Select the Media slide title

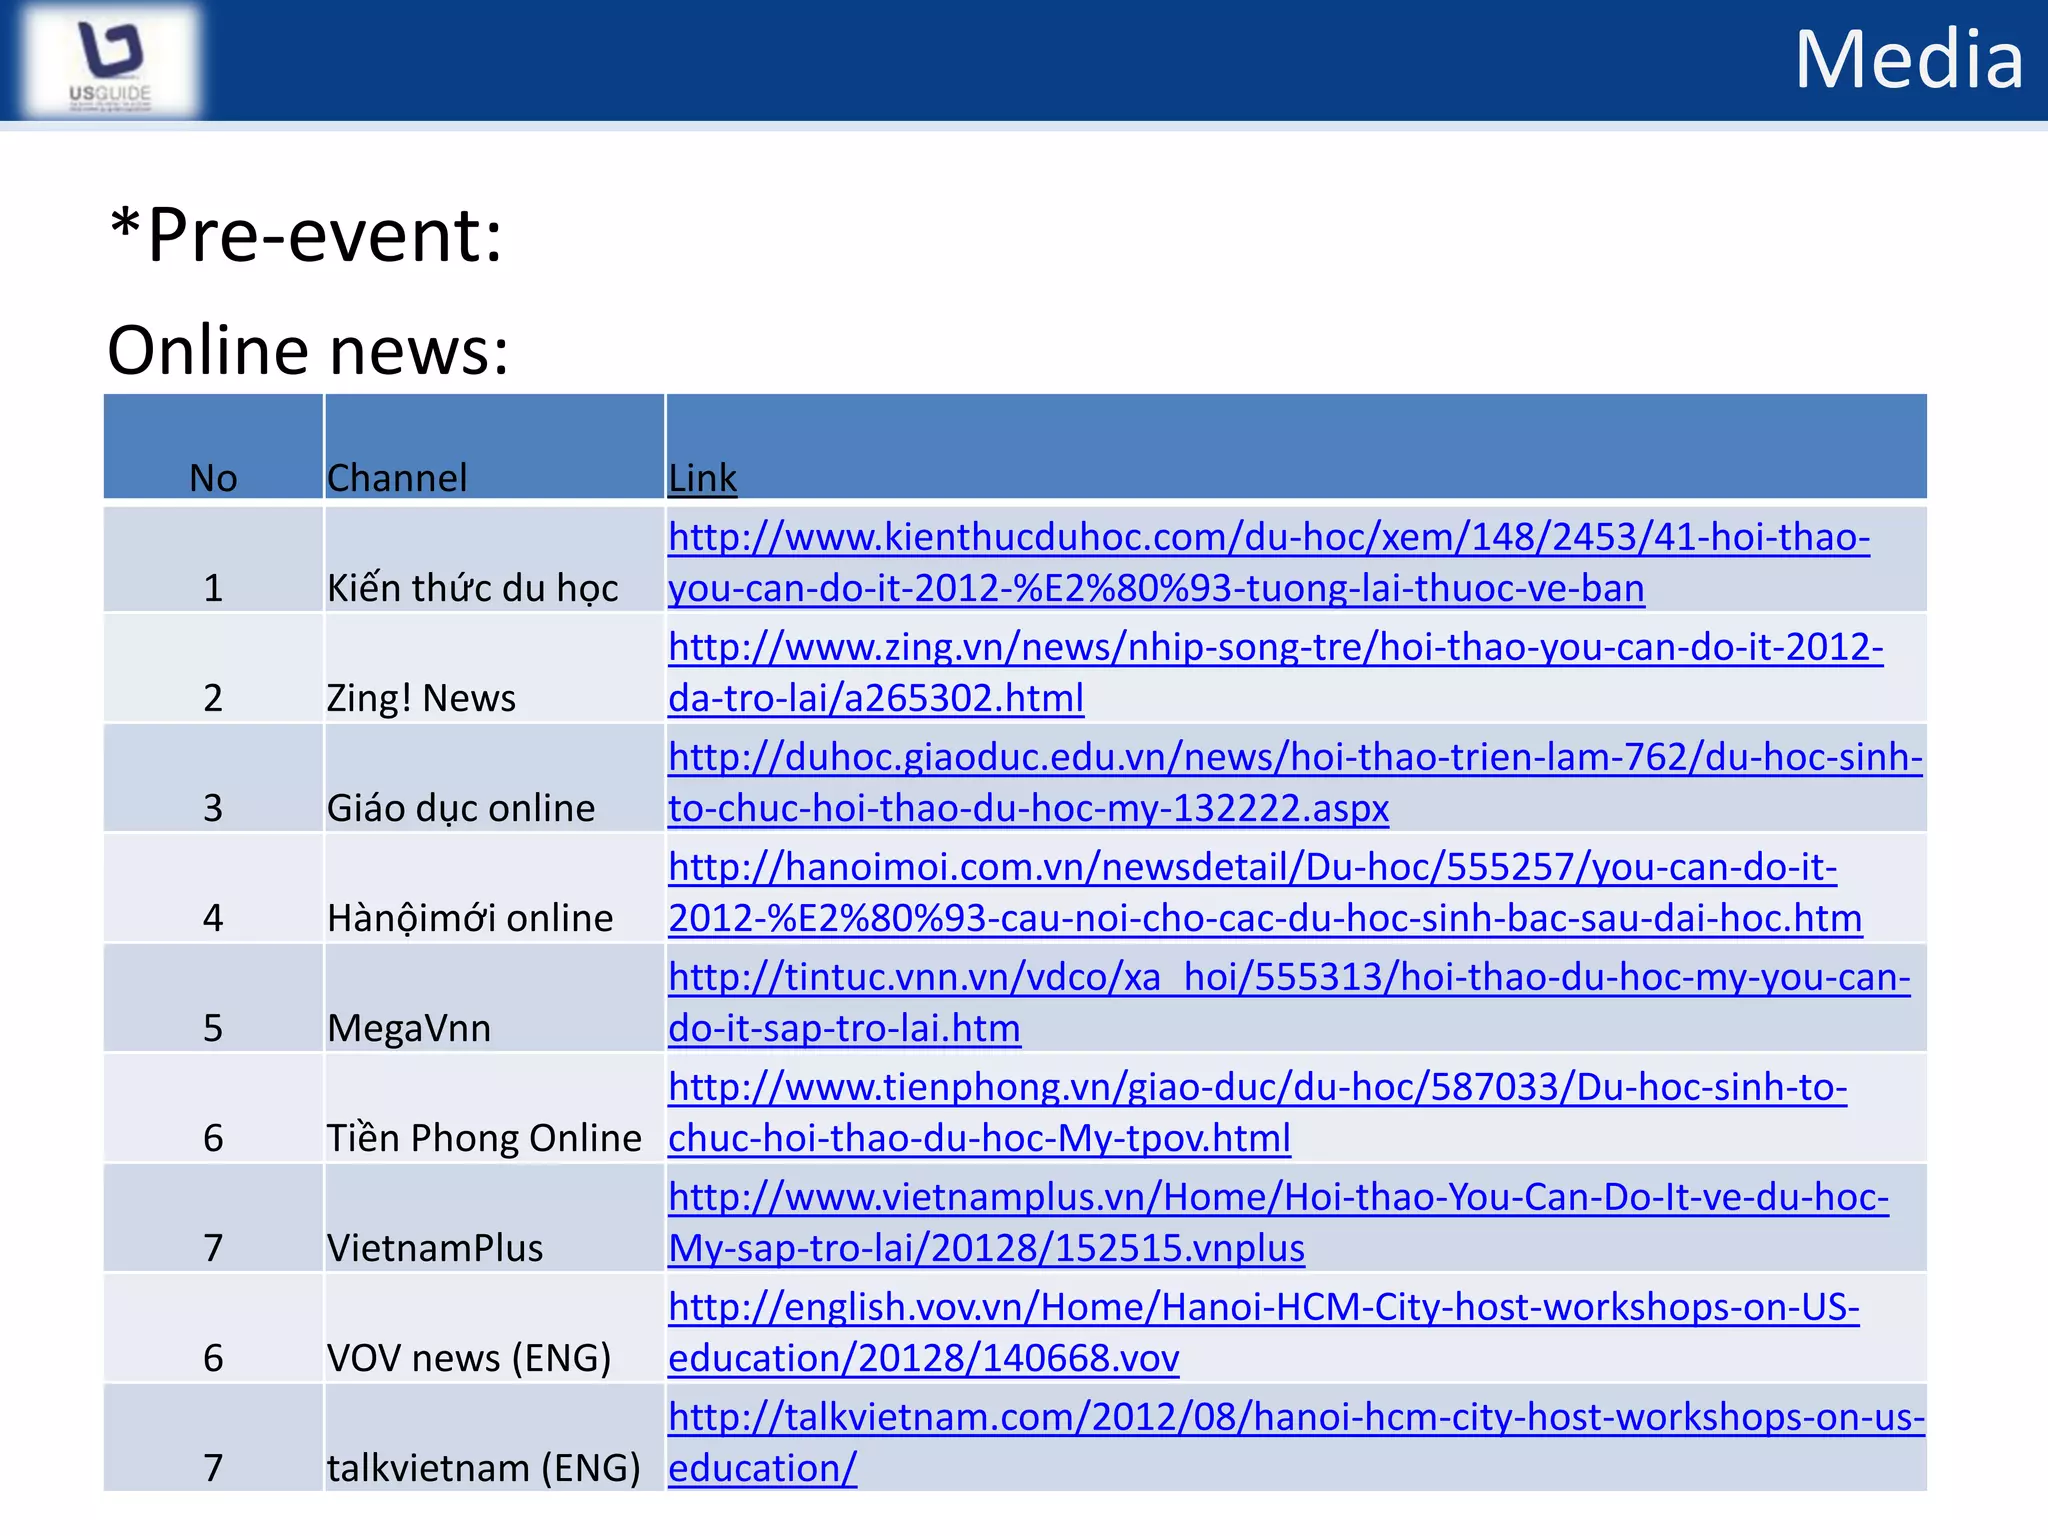(1908, 60)
